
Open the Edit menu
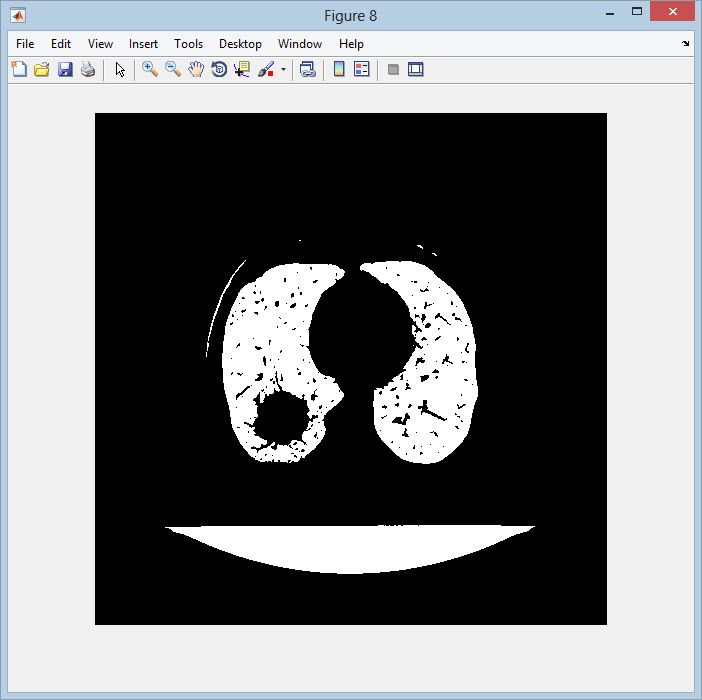(x=61, y=44)
